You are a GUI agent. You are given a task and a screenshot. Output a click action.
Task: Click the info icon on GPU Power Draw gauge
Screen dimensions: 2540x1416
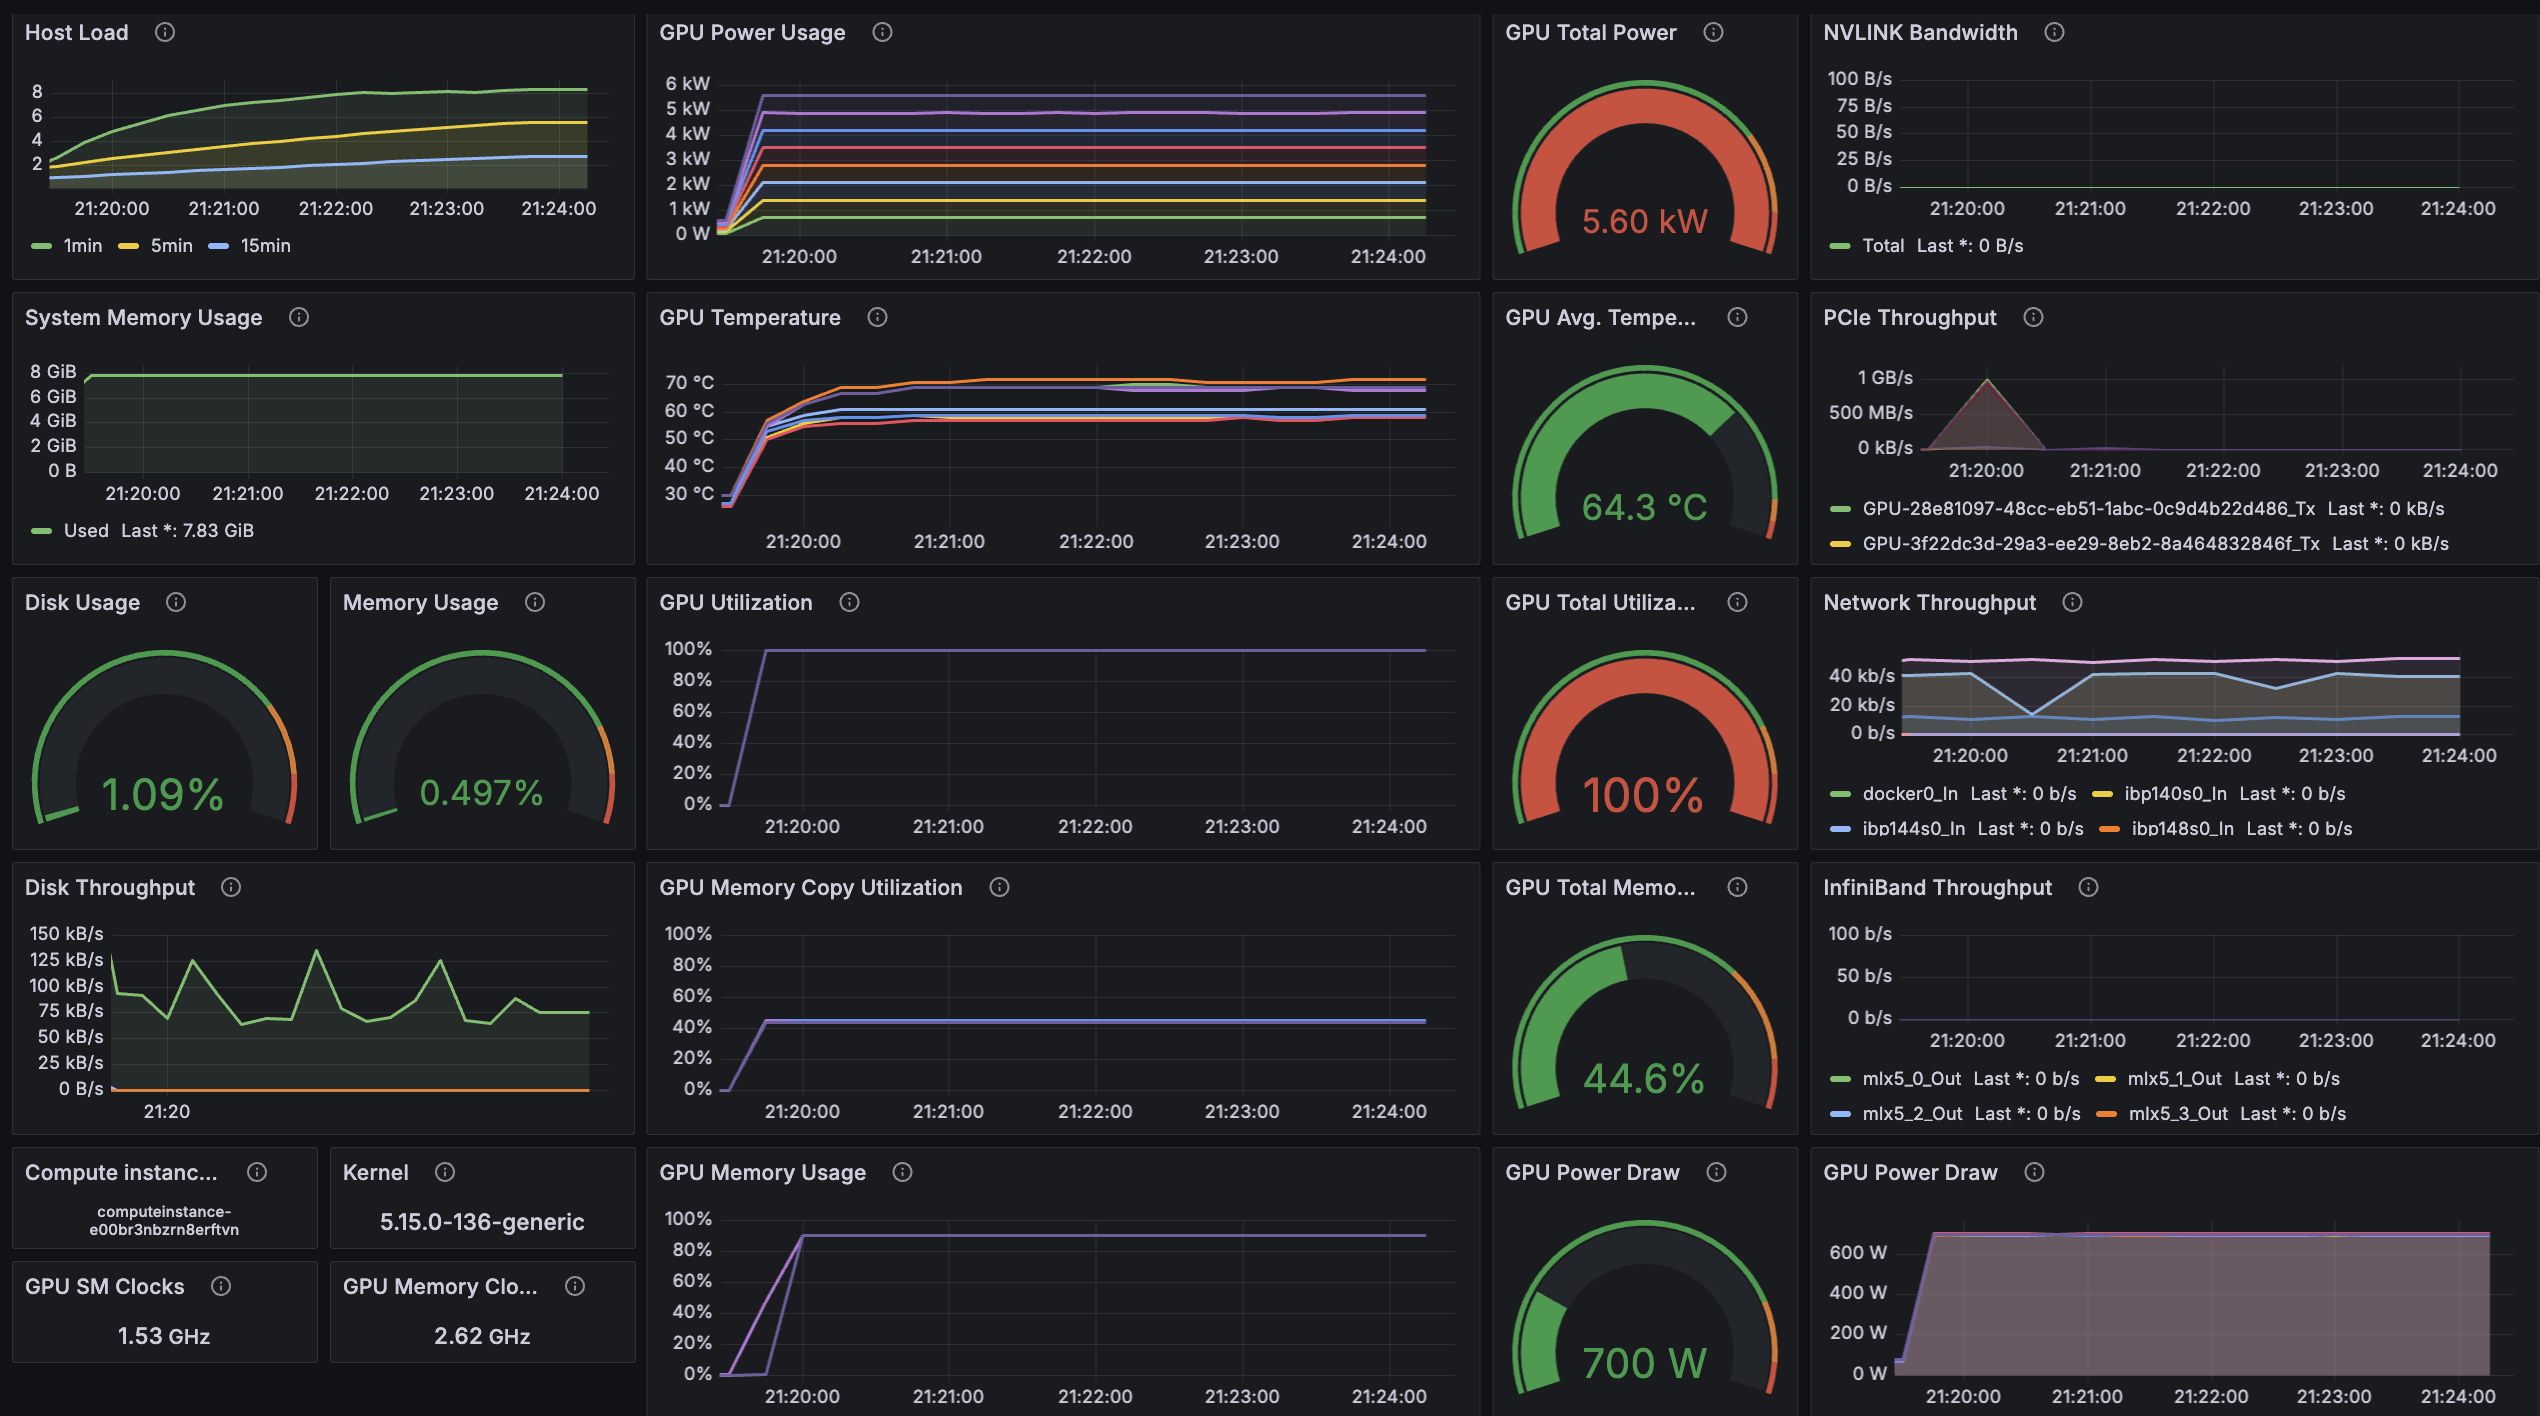(1716, 1172)
